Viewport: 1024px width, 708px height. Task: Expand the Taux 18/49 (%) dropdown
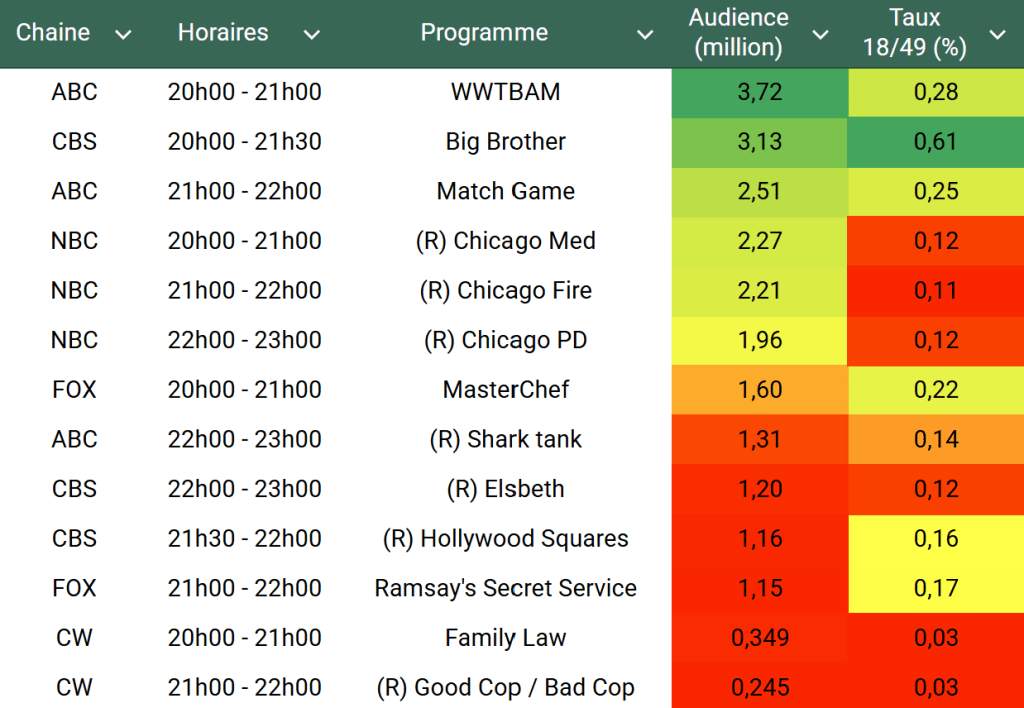pos(997,35)
